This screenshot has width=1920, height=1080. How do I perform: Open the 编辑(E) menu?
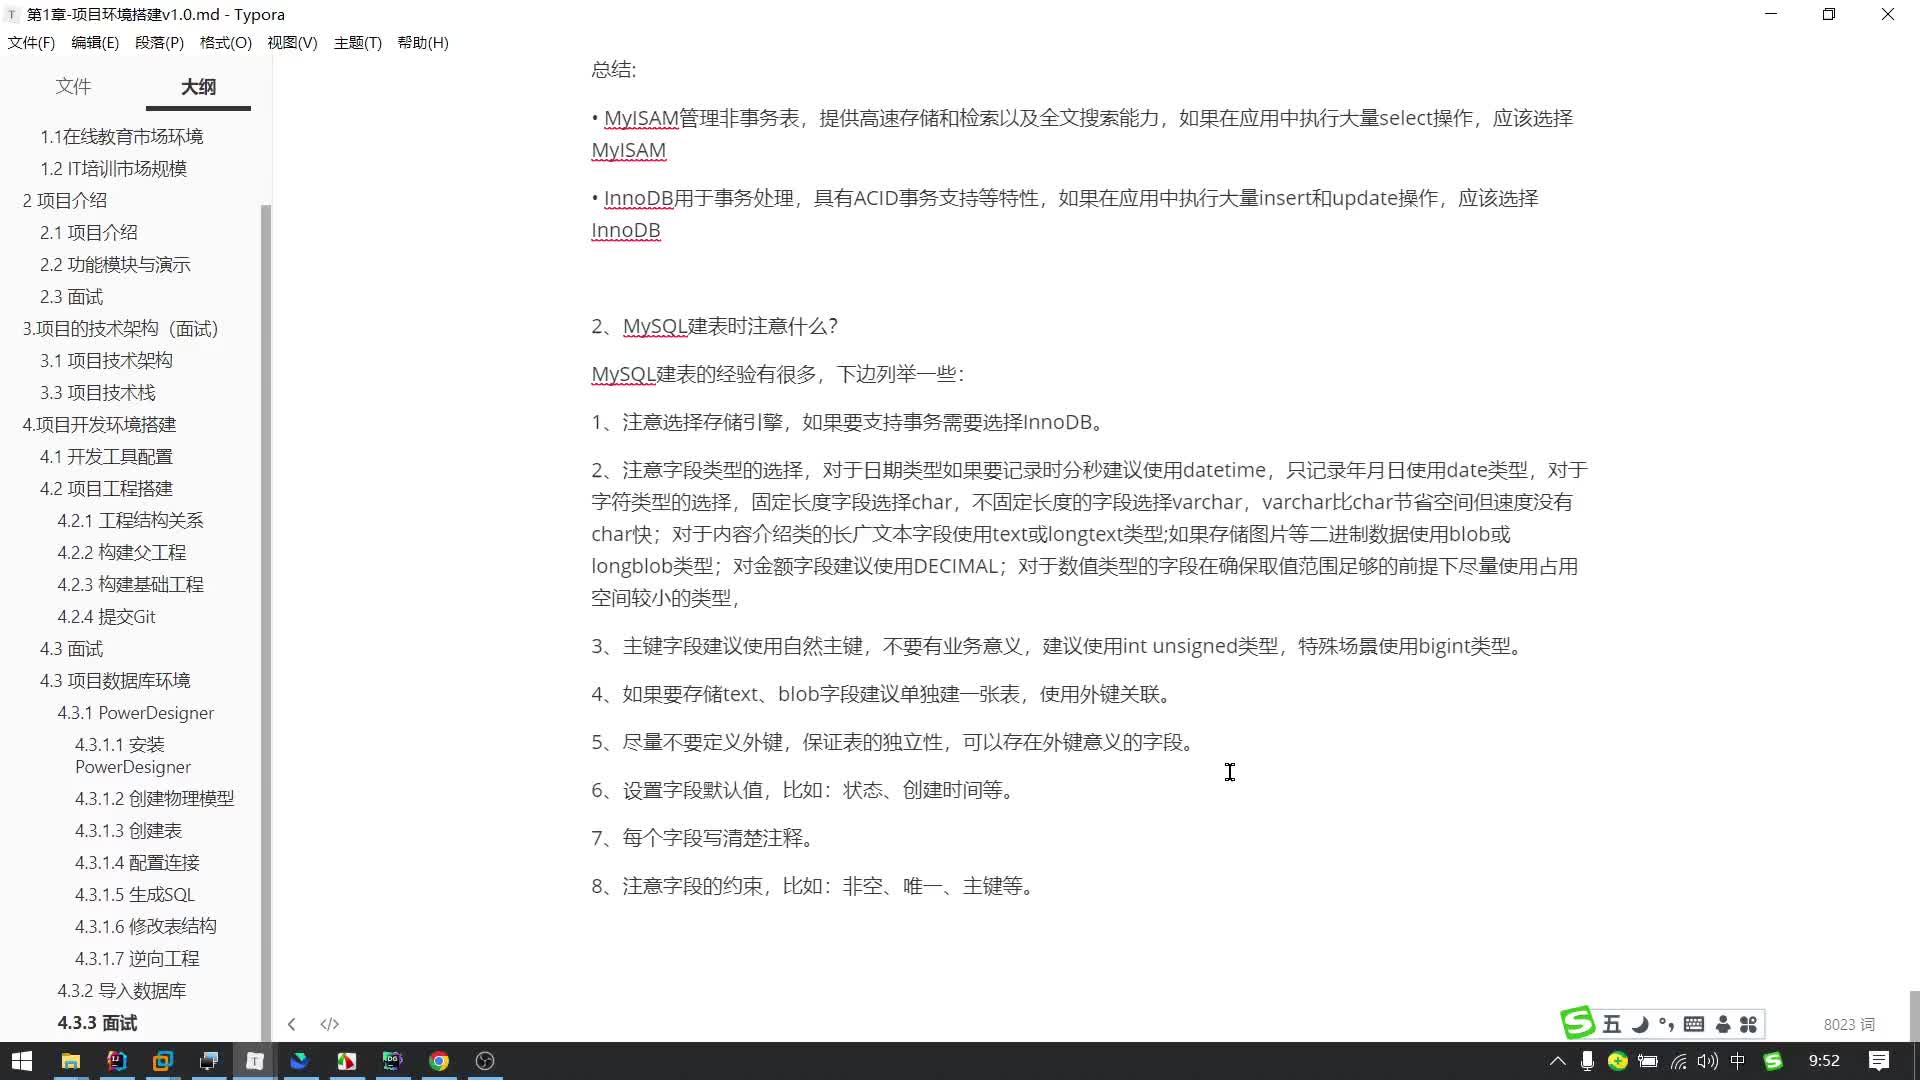tap(95, 43)
